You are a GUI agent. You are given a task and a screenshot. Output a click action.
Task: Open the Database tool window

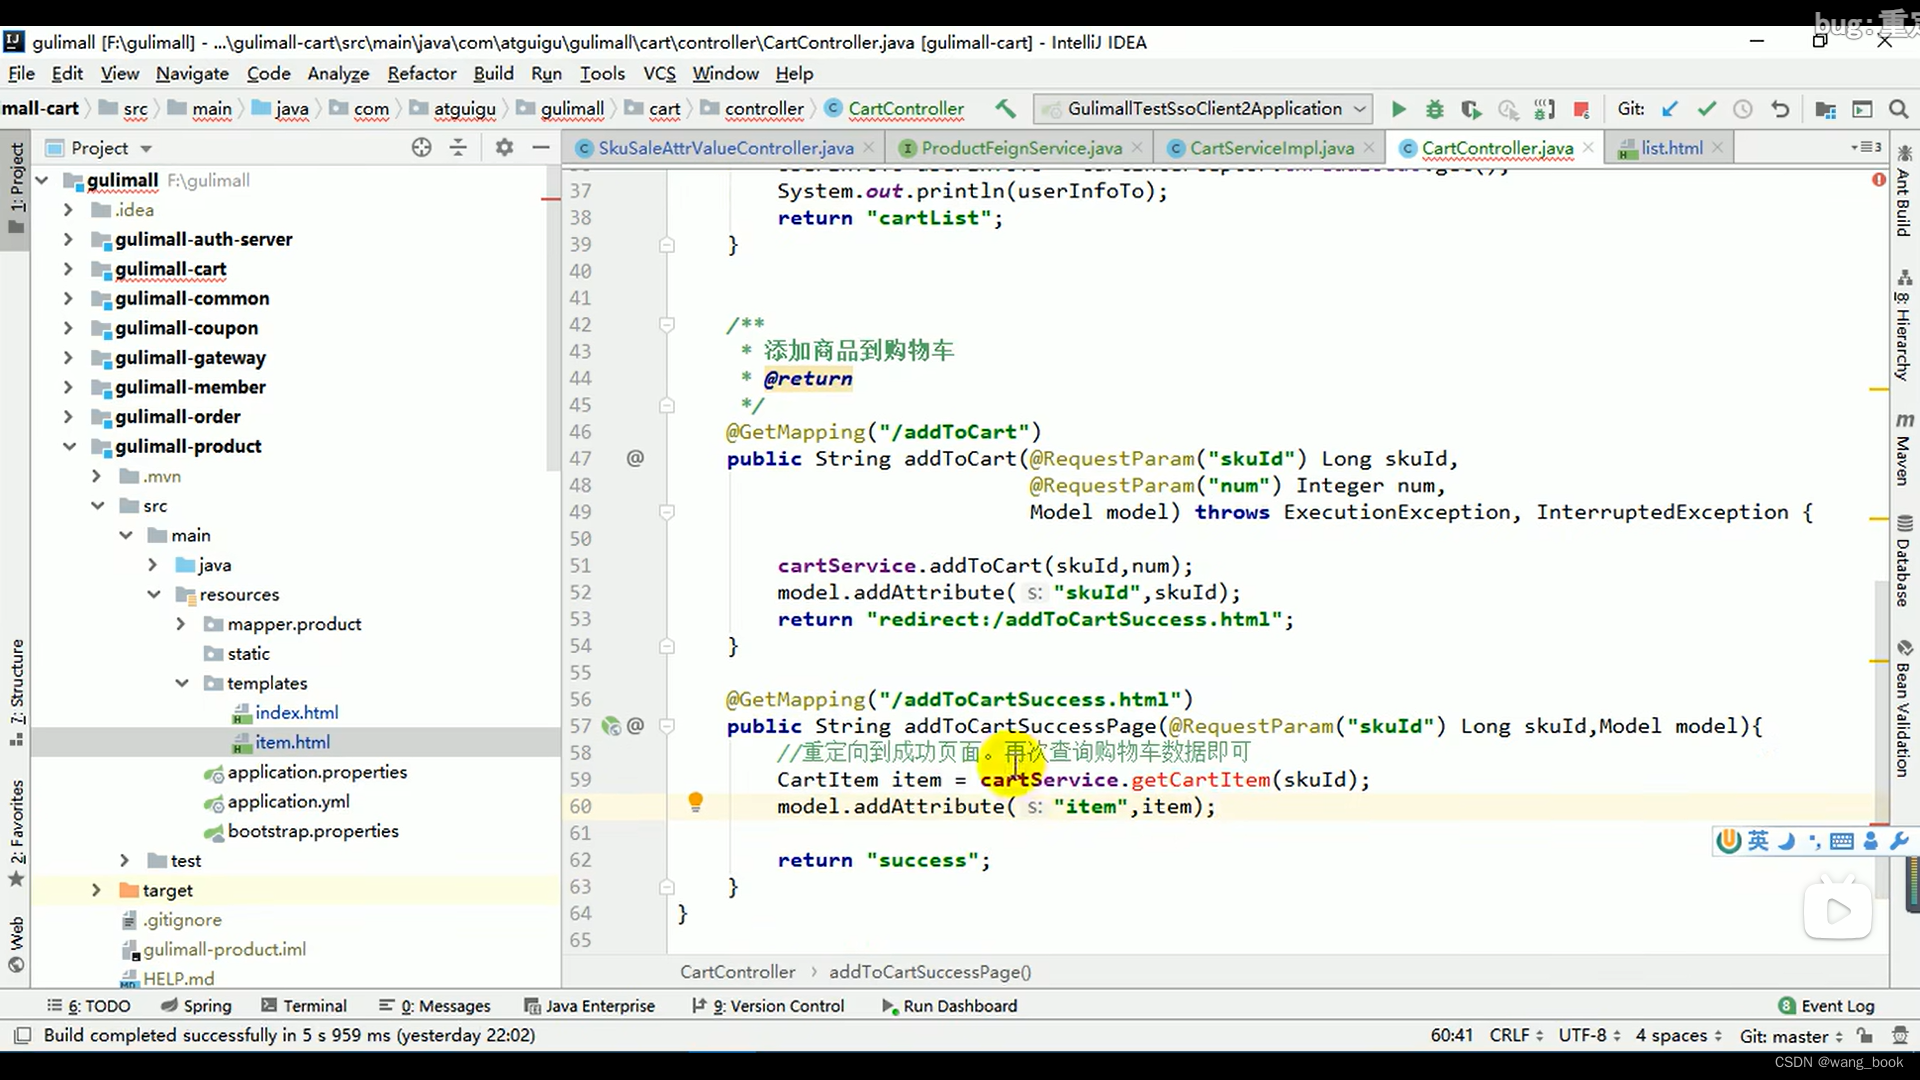1904,561
